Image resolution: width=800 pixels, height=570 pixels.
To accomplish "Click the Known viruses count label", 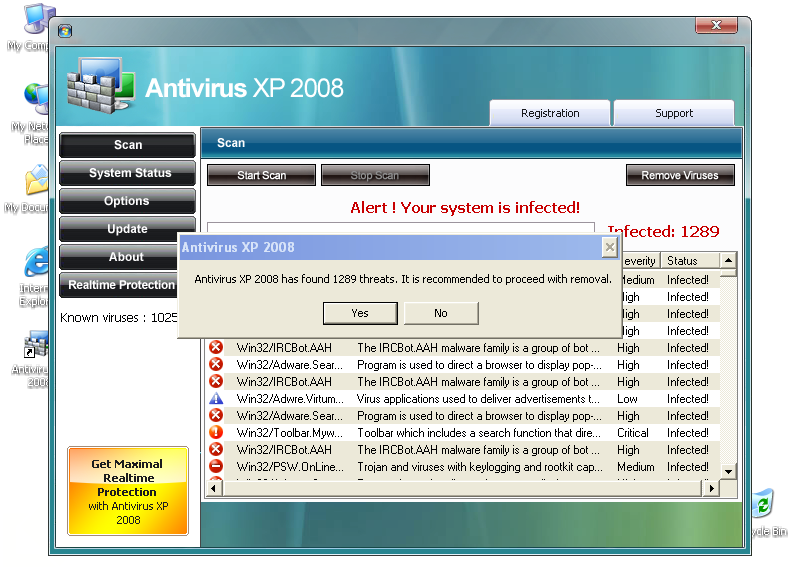I will point(118,317).
